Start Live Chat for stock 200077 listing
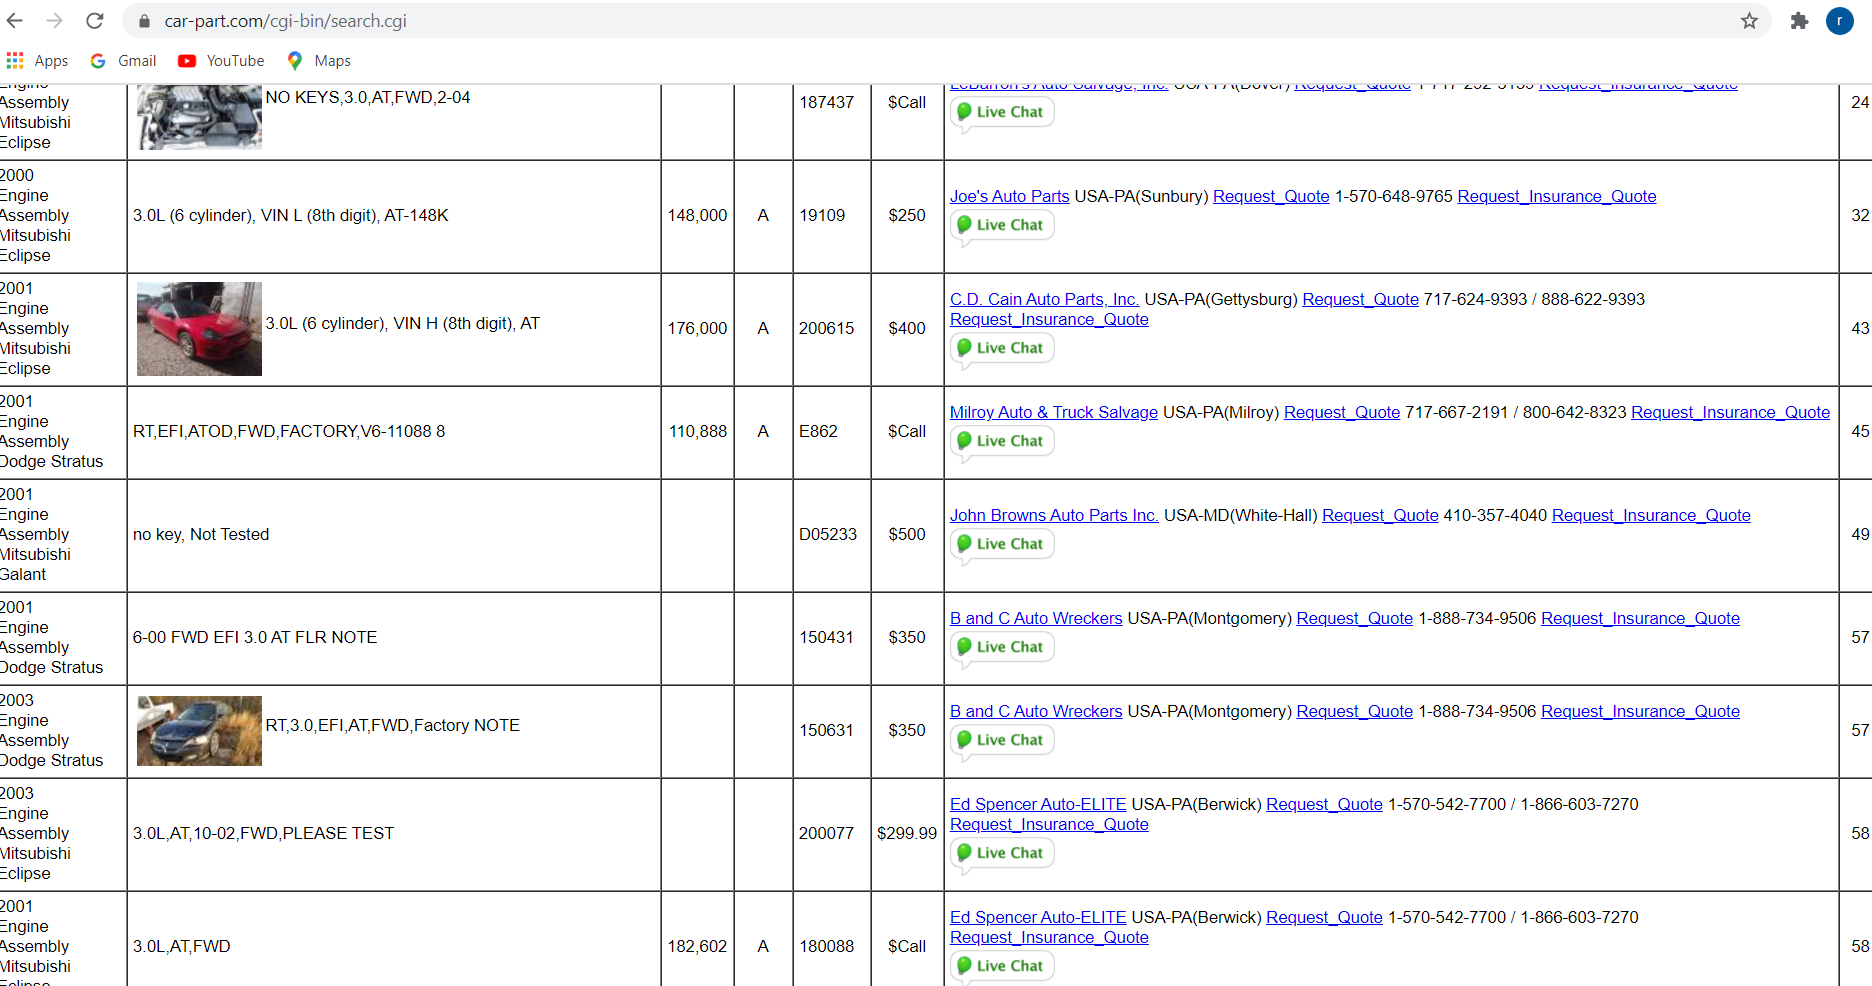Image resolution: width=1872 pixels, height=986 pixels. pyautogui.click(x=1002, y=853)
